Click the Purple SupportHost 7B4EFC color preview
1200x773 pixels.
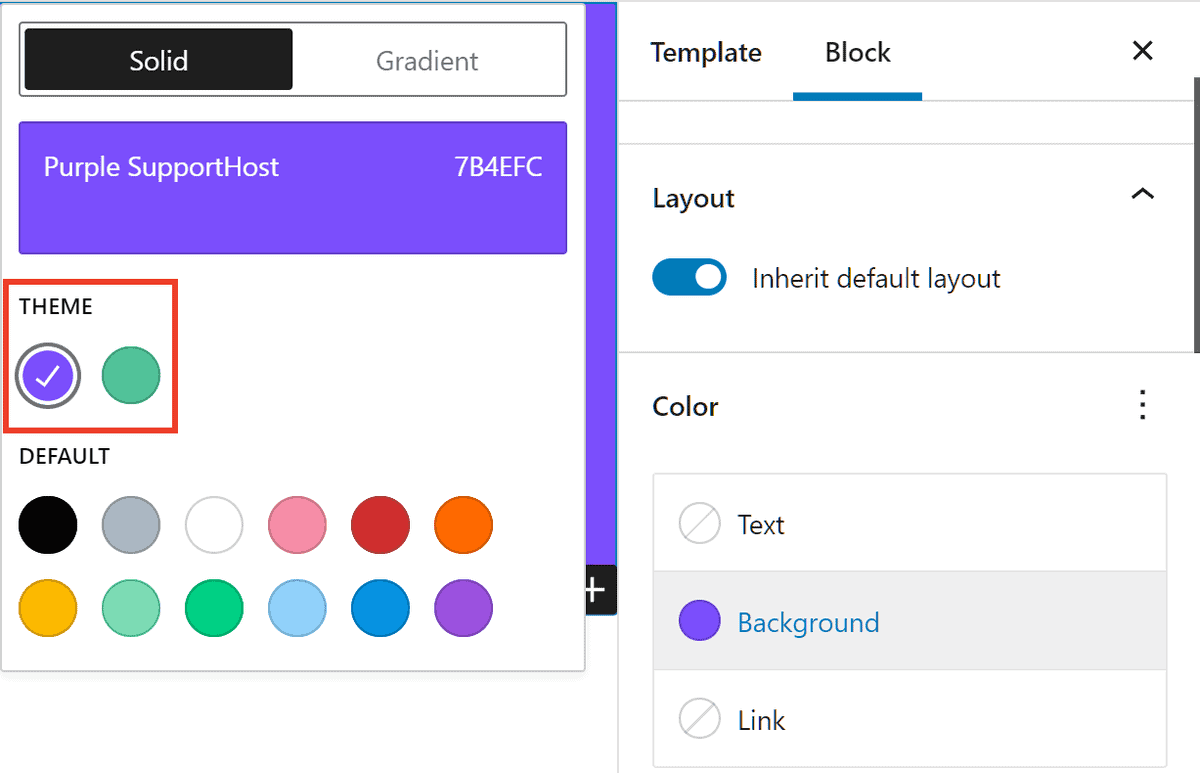point(292,187)
